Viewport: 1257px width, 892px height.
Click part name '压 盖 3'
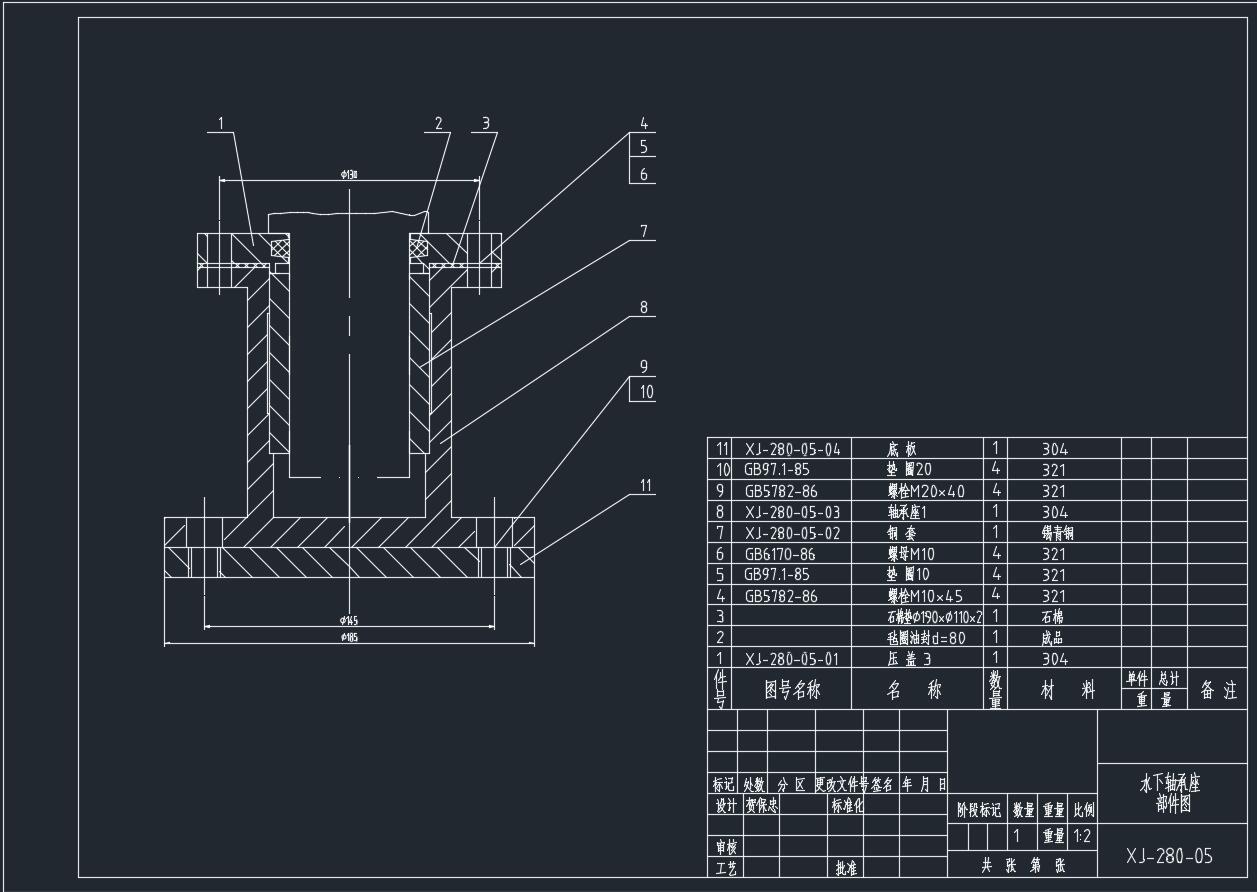tap(910, 659)
